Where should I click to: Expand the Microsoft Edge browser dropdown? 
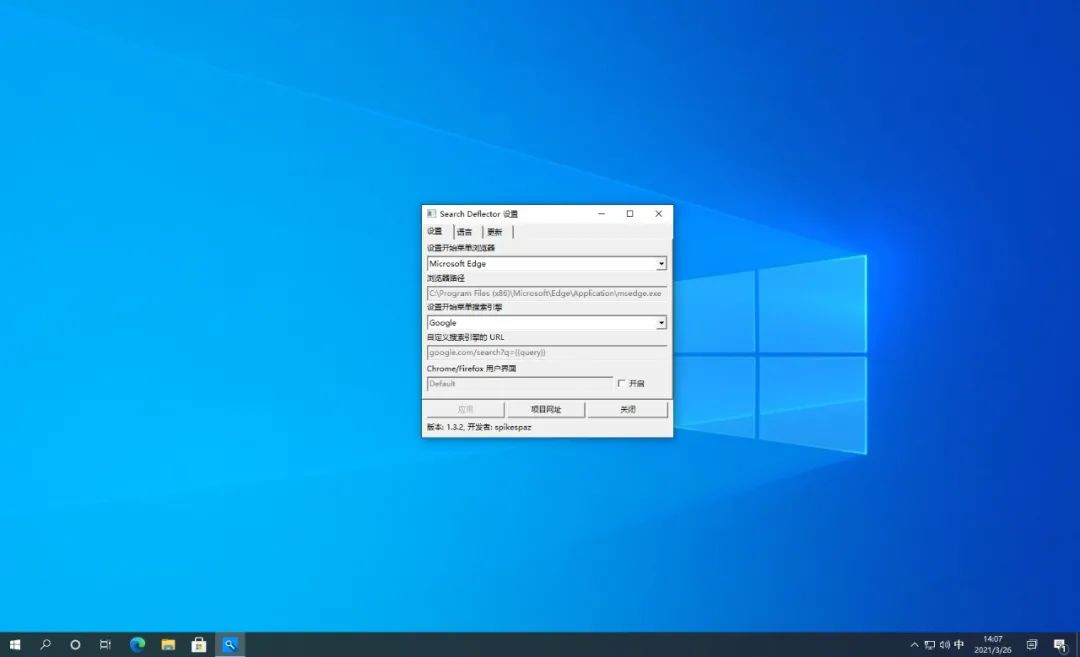click(661, 264)
